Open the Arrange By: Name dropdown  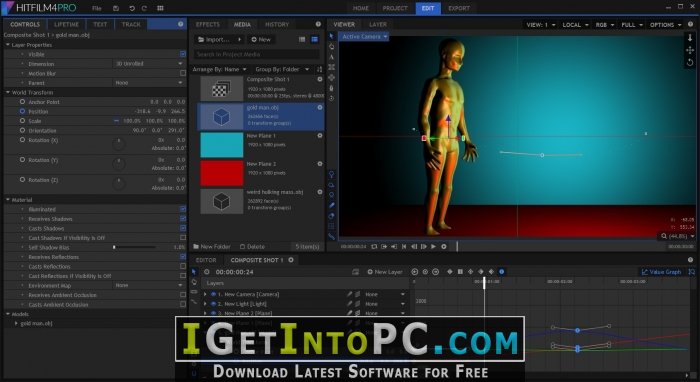click(219, 69)
